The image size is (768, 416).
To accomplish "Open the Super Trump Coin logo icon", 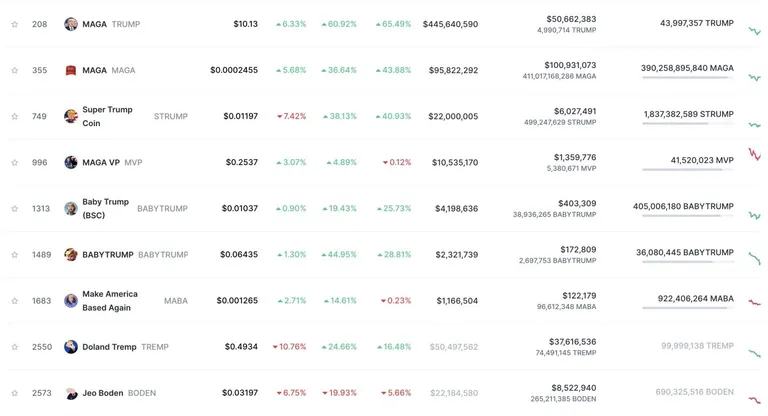I will pos(71,116).
